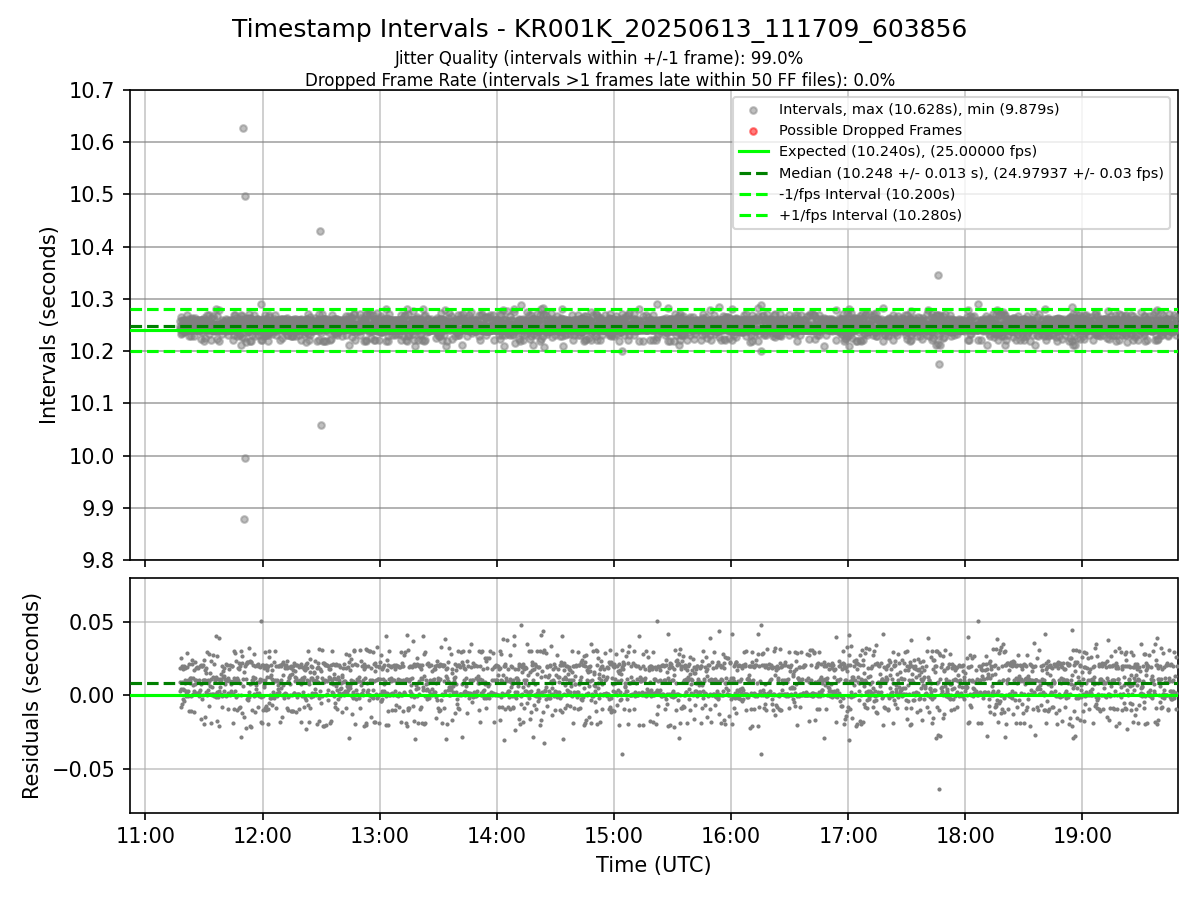Screen dimensions: 1200x900
Task: Click the 'Residuals (seconds)' y-axis label
Action: pyautogui.click(x=32, y=696)
